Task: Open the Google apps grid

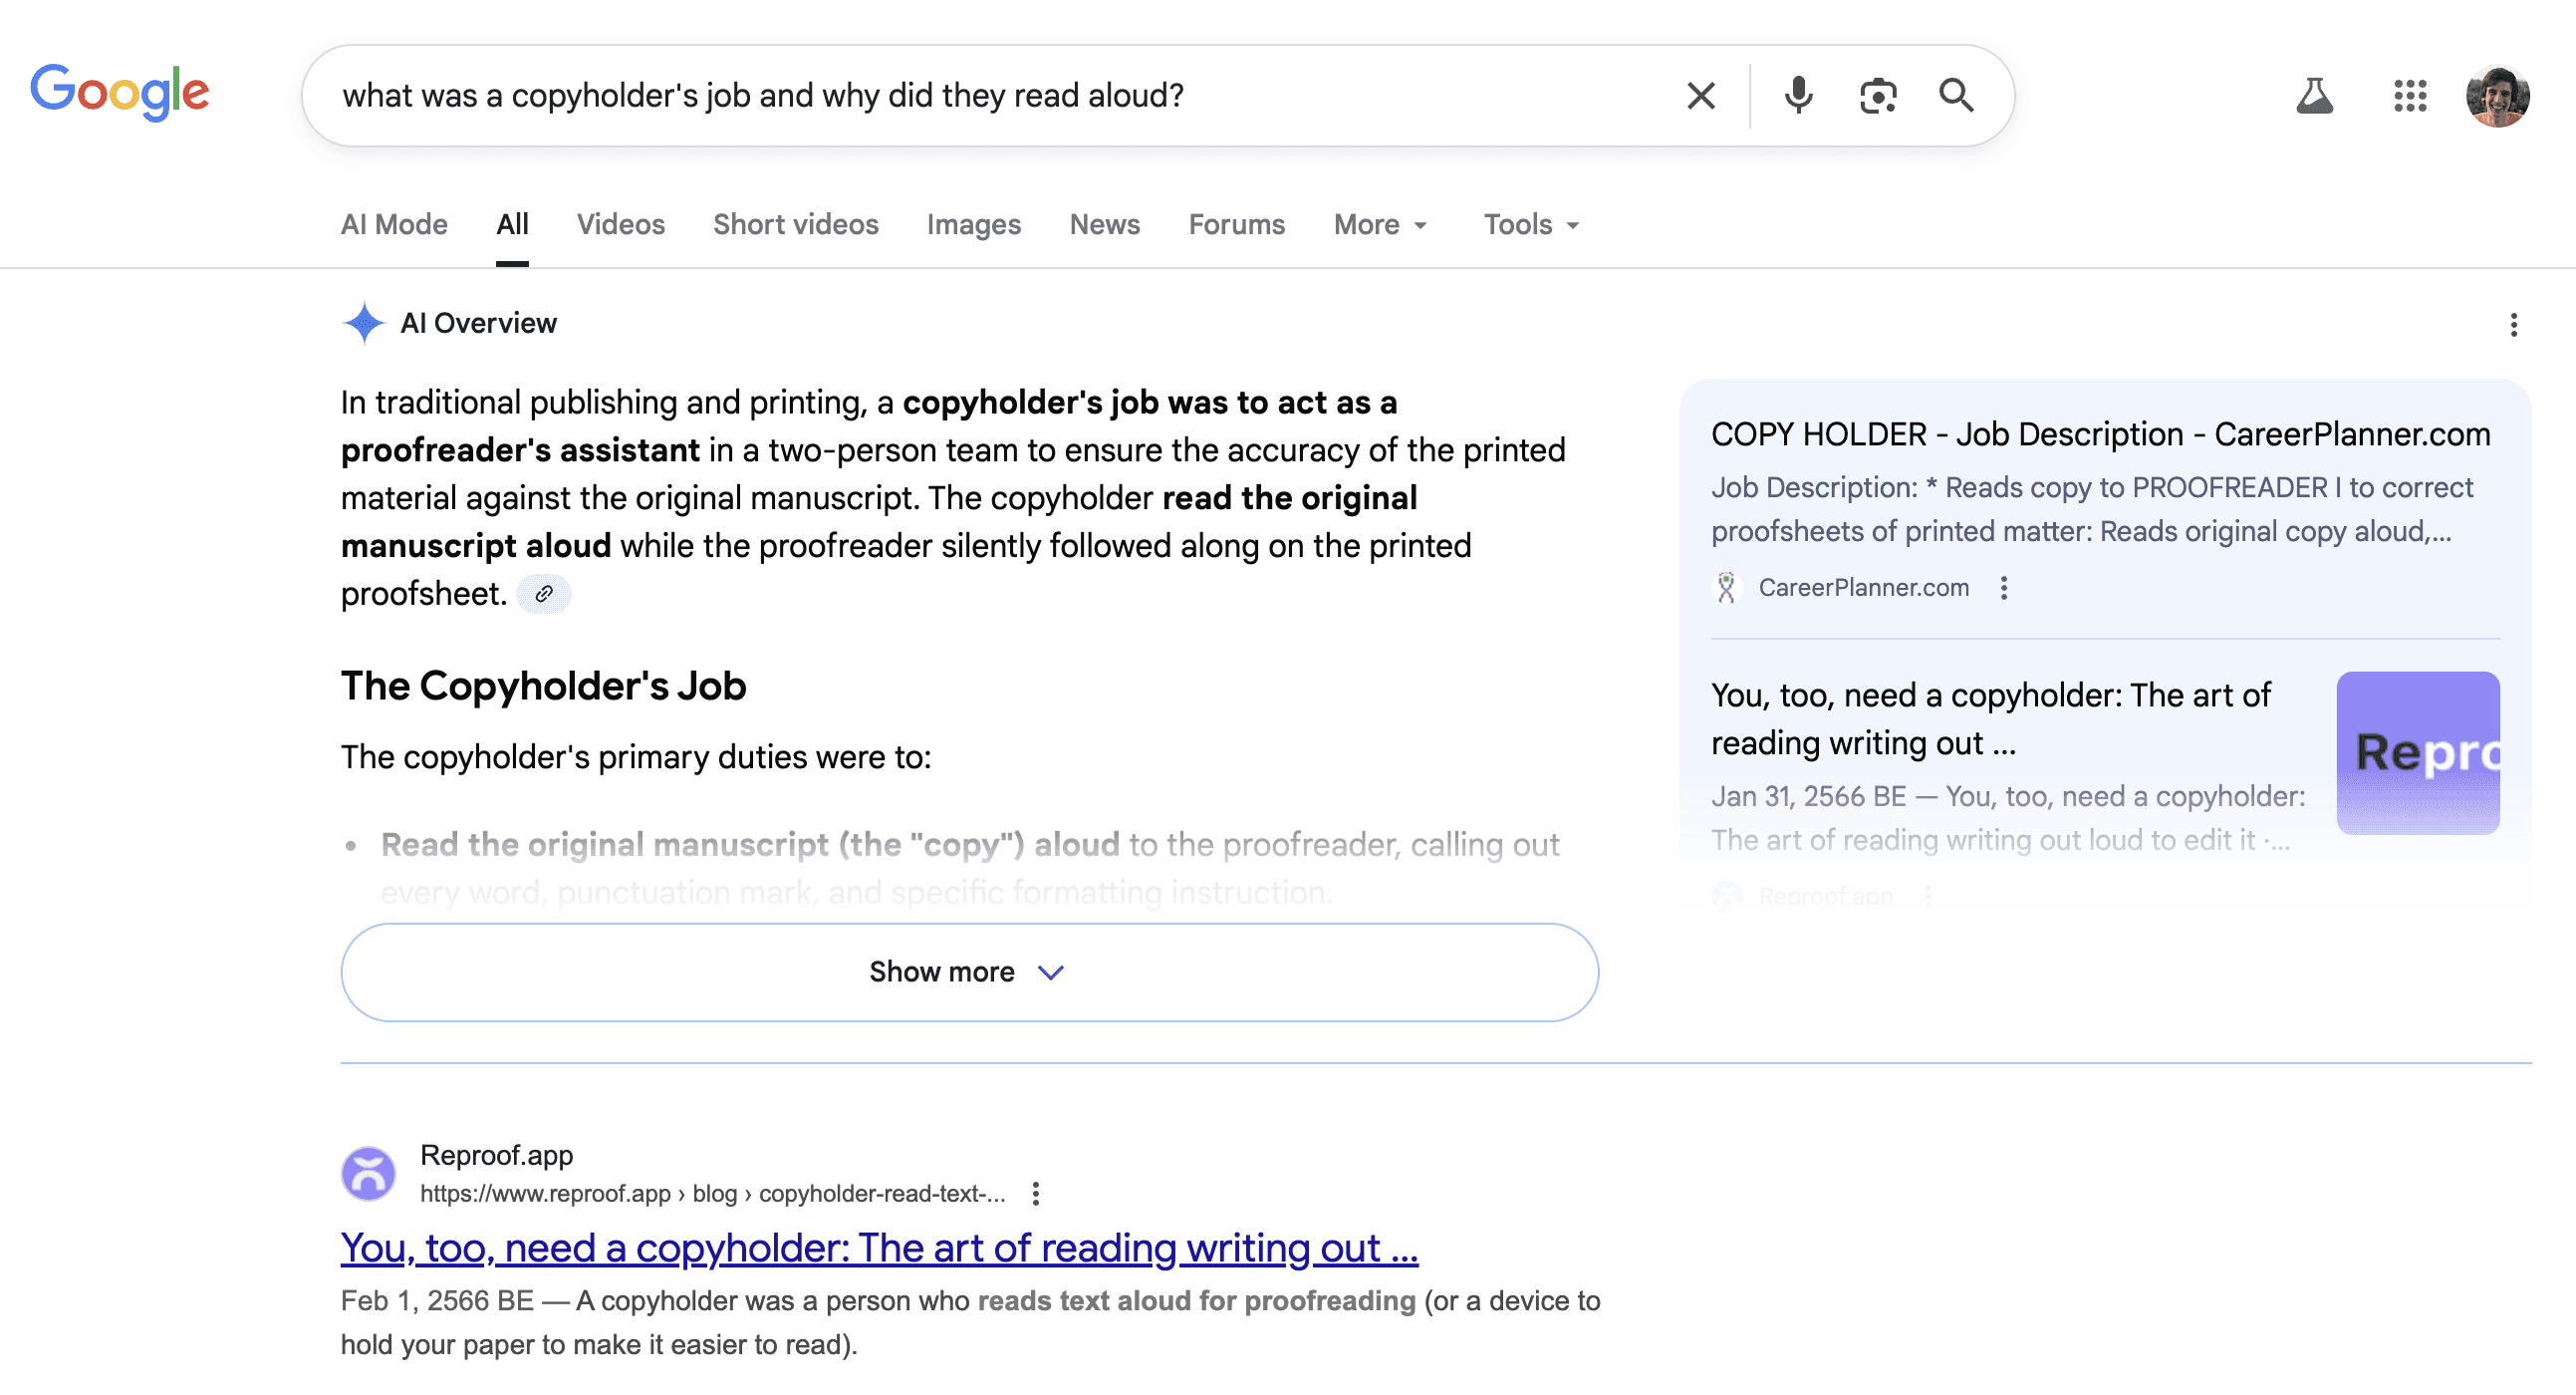Action: coord(2410,96)
